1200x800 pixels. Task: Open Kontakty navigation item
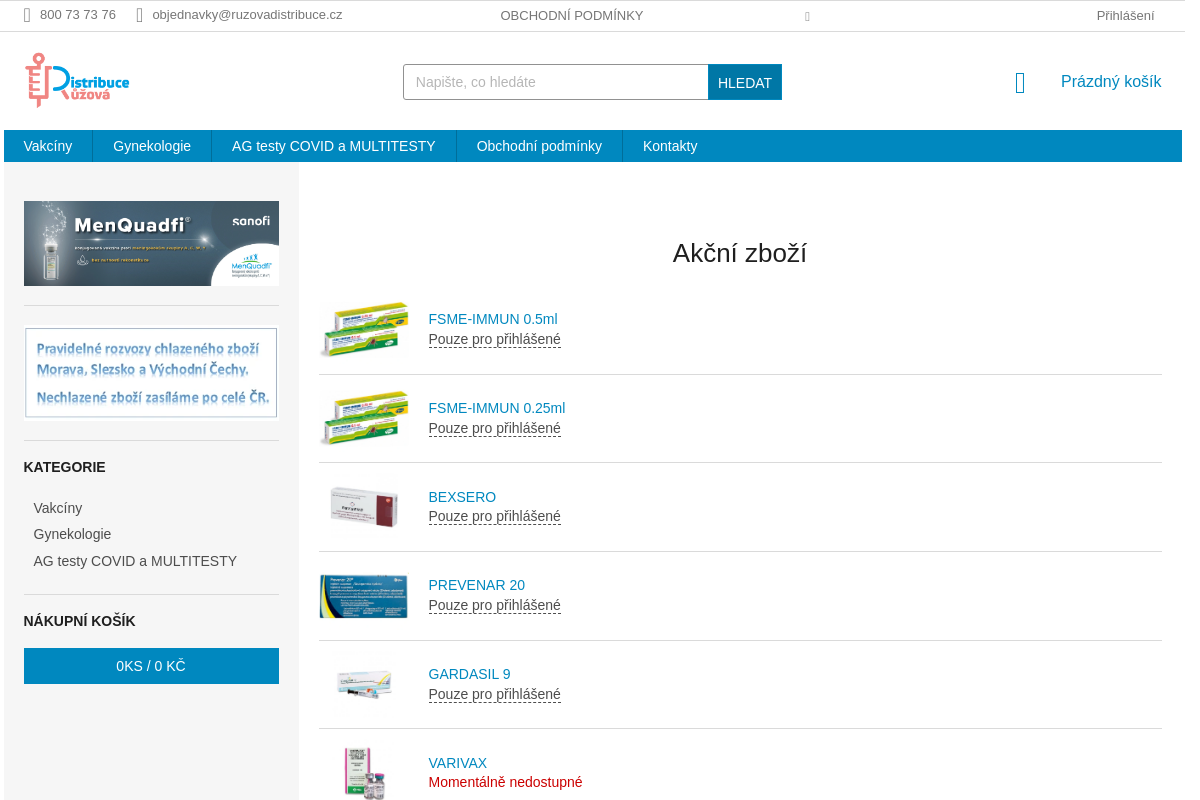pyautogui.click(x=670, y=146)
